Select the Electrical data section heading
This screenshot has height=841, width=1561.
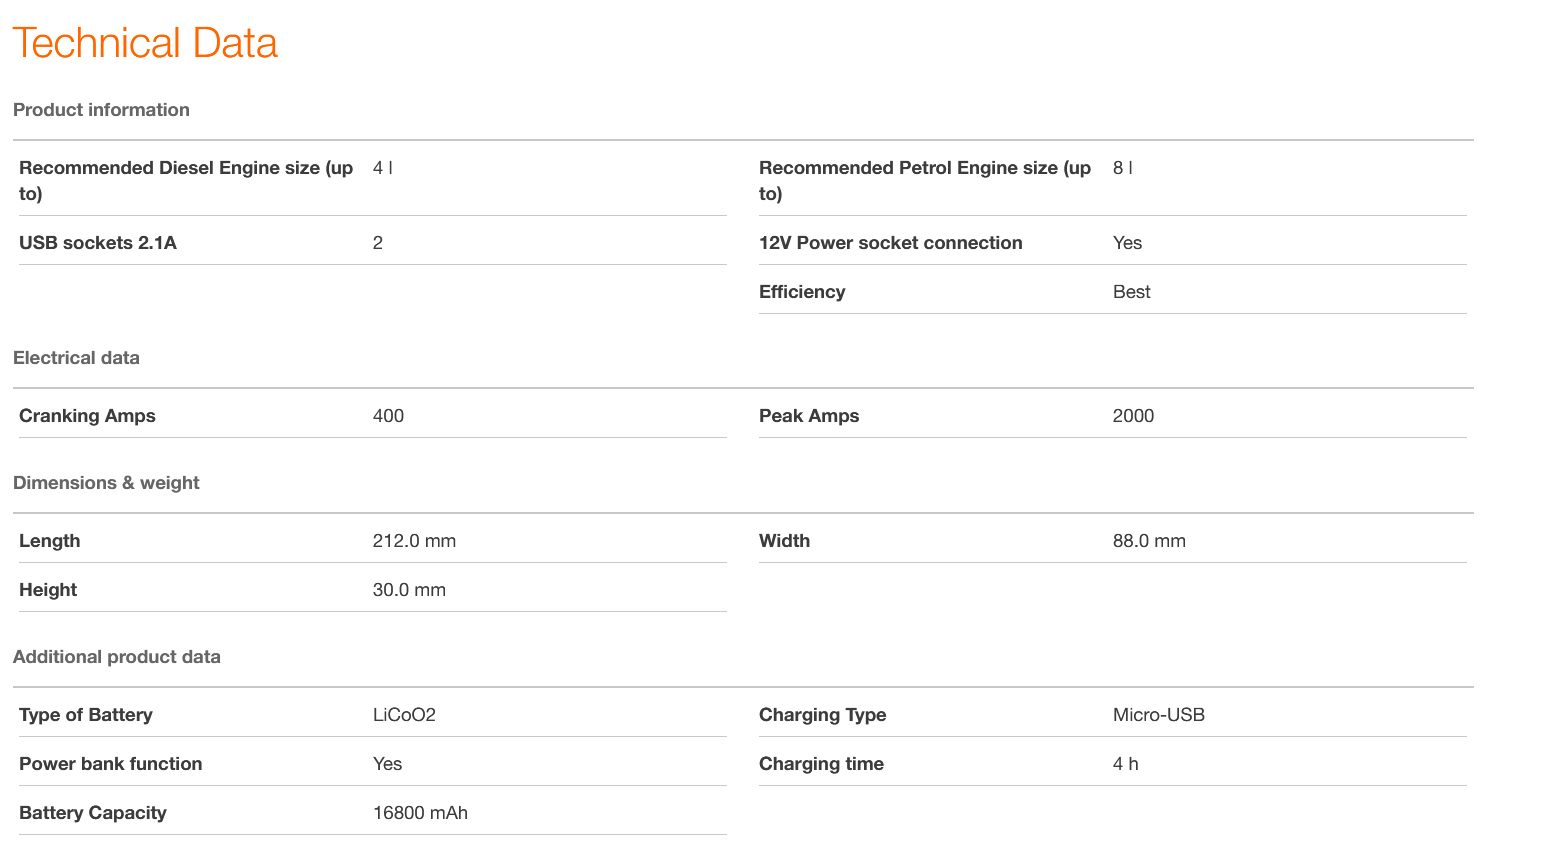[76, 358]
